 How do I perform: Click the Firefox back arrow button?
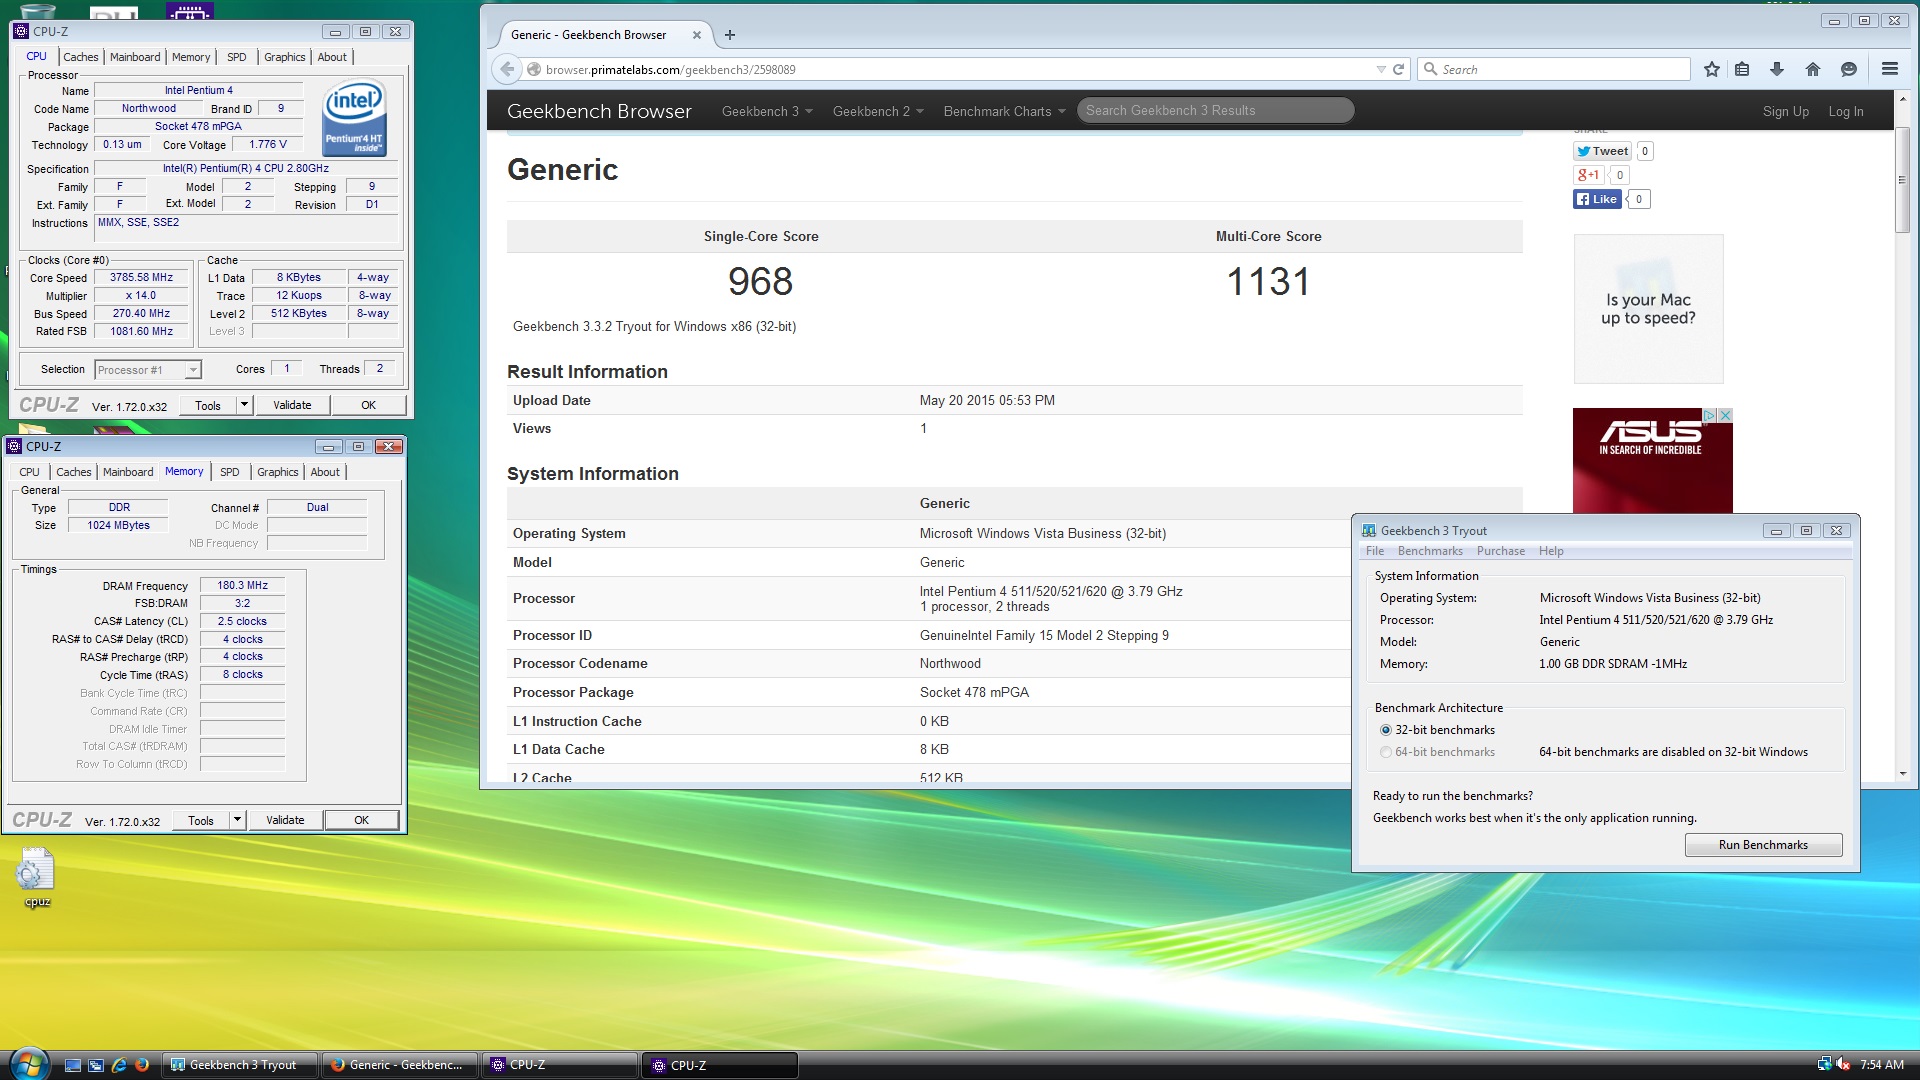pyautogui.click(x=507, y=69)
